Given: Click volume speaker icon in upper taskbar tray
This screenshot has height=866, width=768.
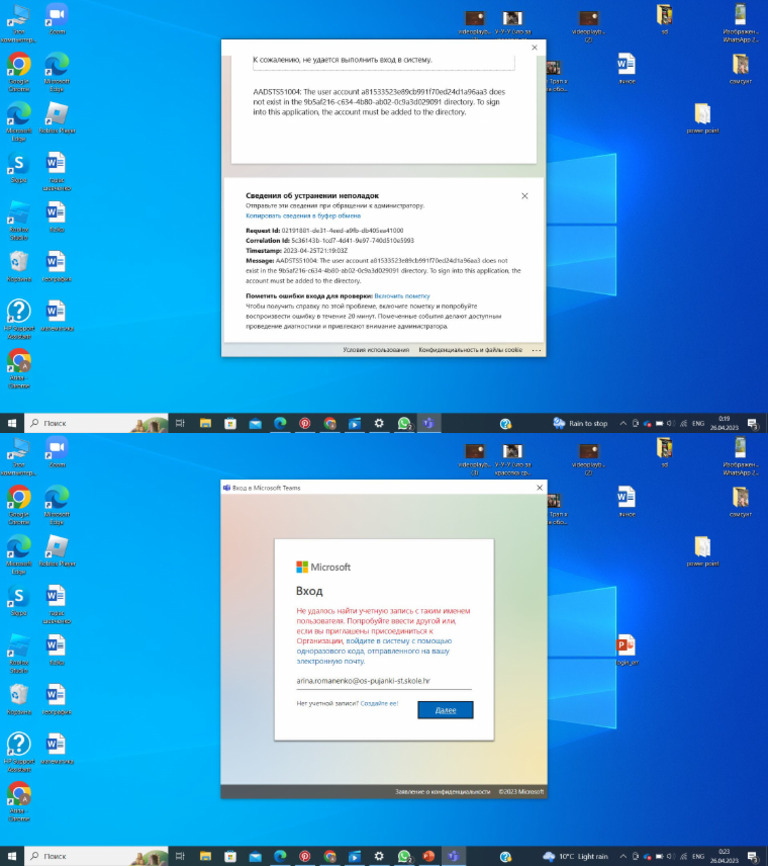Looking at the screenshot, I should 670,424.
